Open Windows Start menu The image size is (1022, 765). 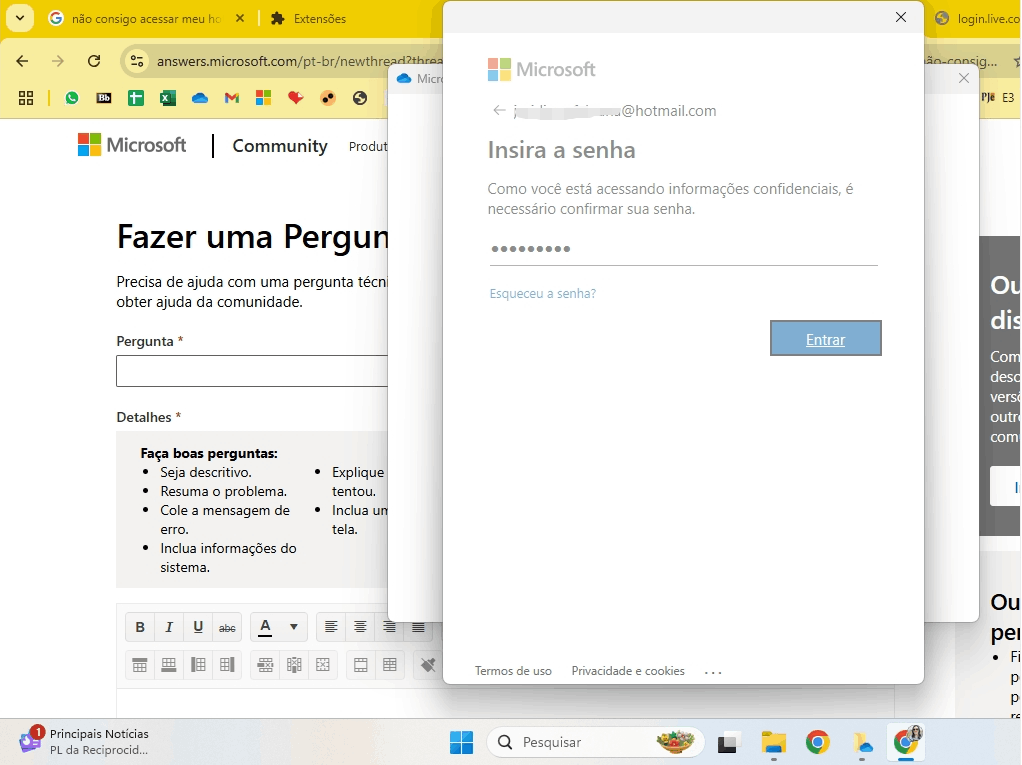point(461,742)
